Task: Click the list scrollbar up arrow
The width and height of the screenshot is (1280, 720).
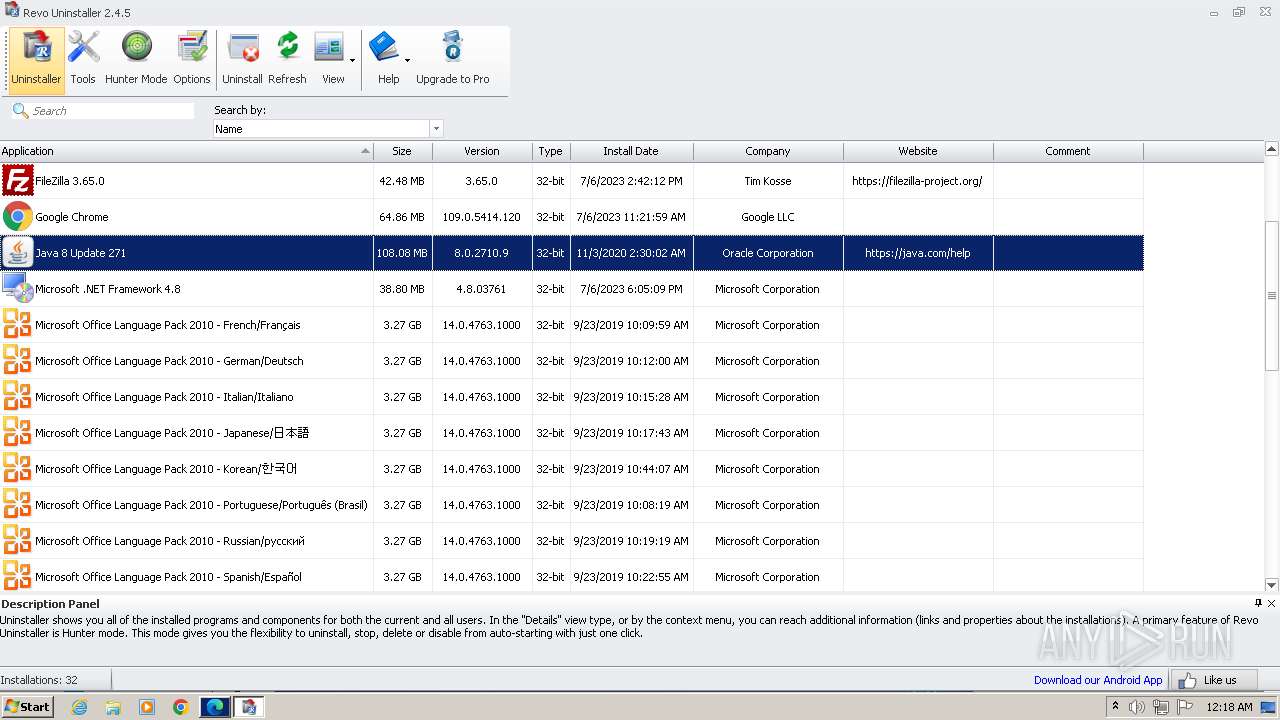Action: pos(1272,150)
